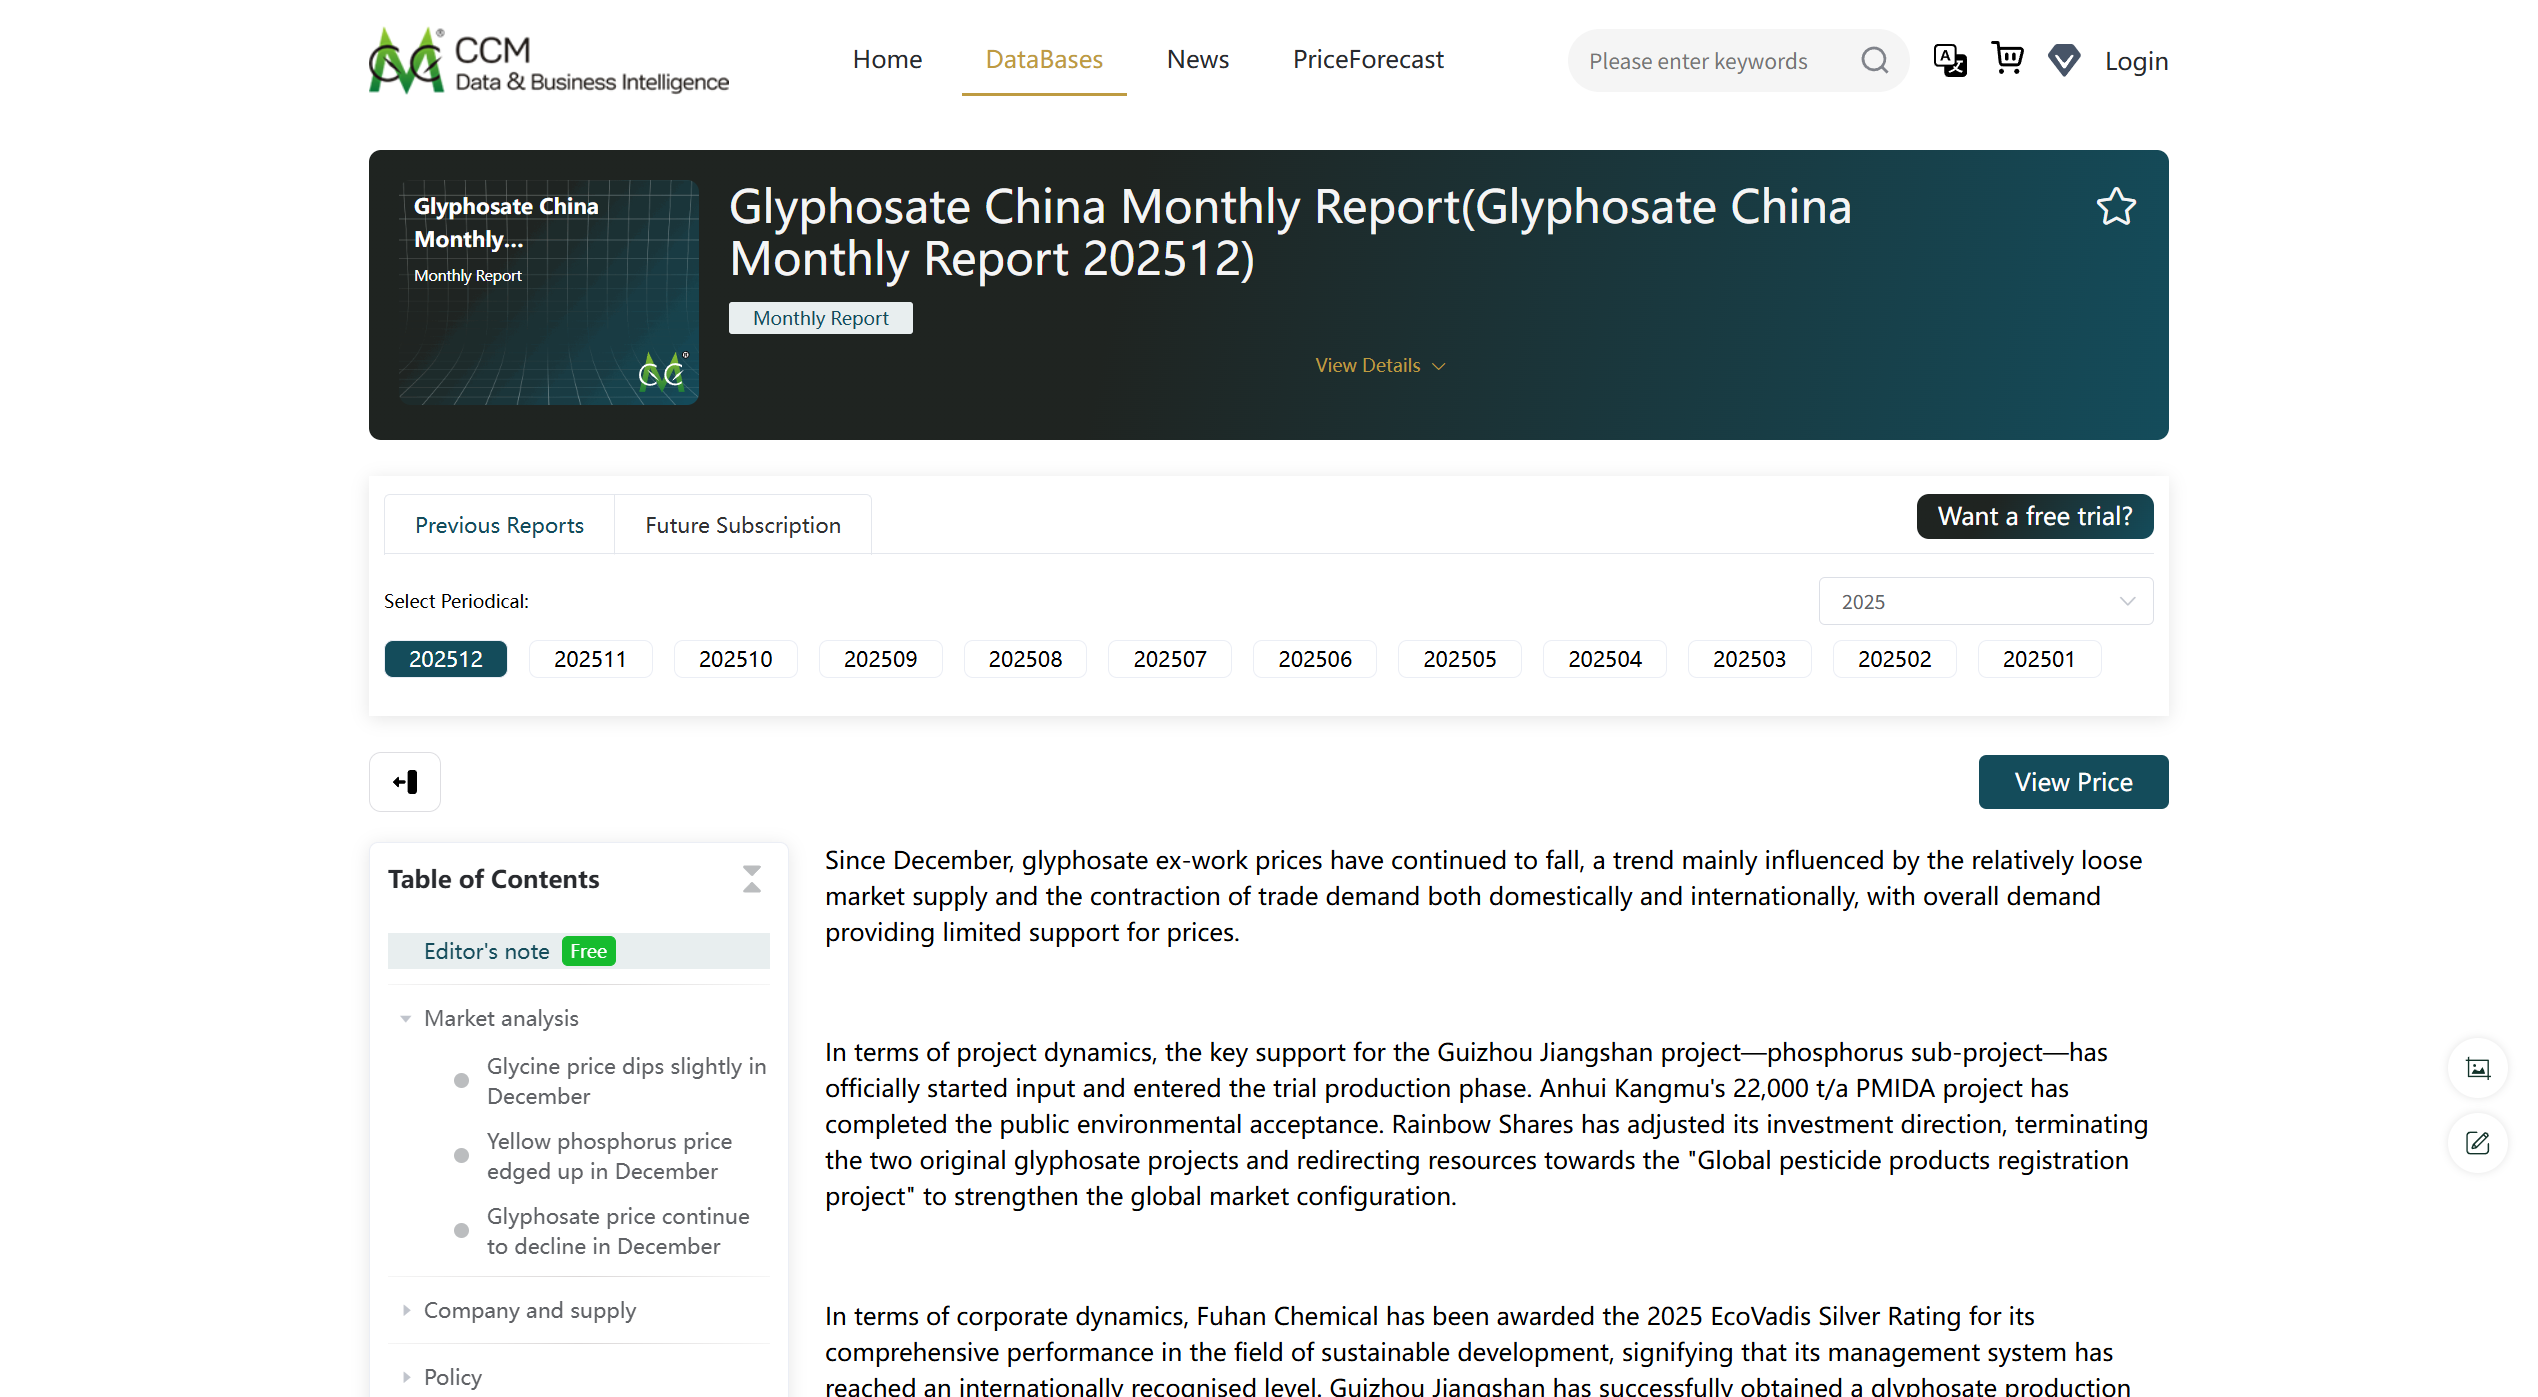
Task: Click the search magnifier icon
Action: tap(1874, 61)
